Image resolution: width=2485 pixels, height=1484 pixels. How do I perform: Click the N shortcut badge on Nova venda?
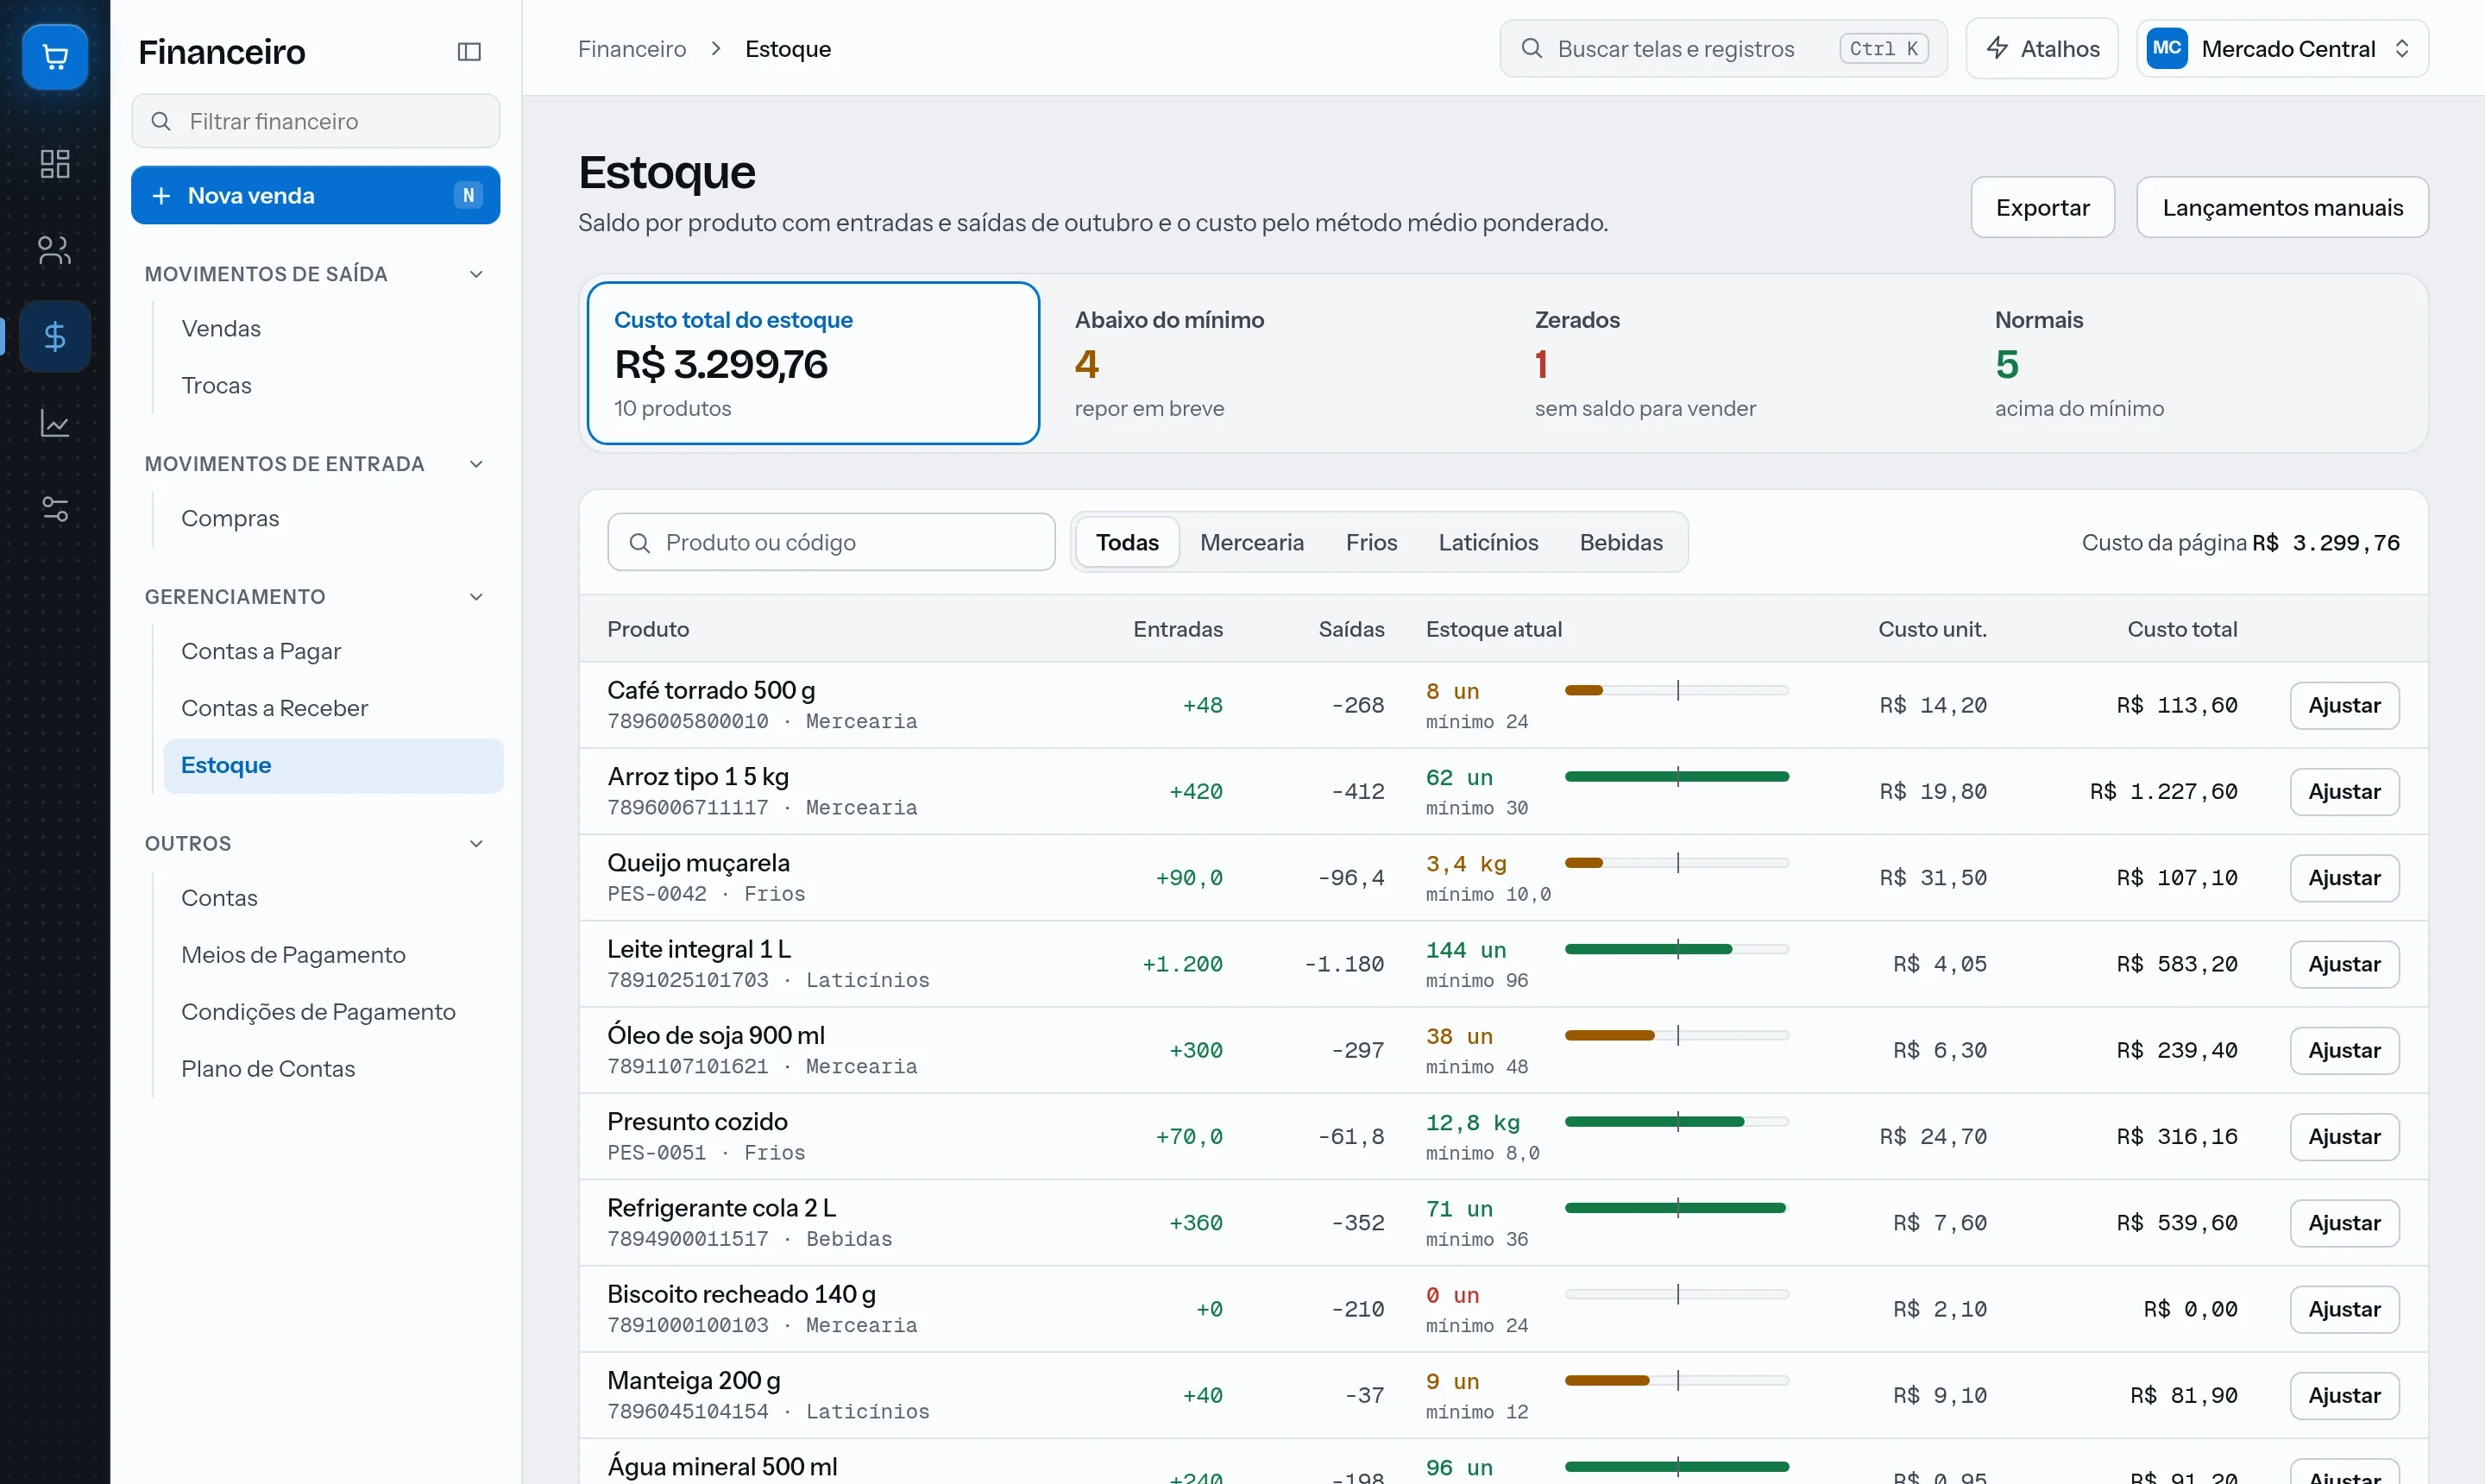point(468,195)
